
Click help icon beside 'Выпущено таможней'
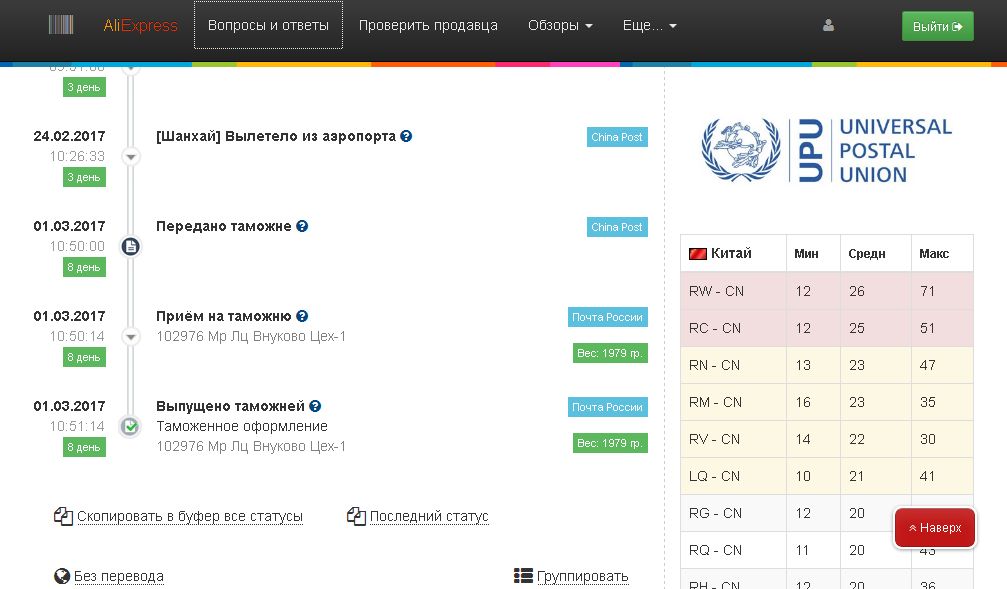[x=315, y=406]
